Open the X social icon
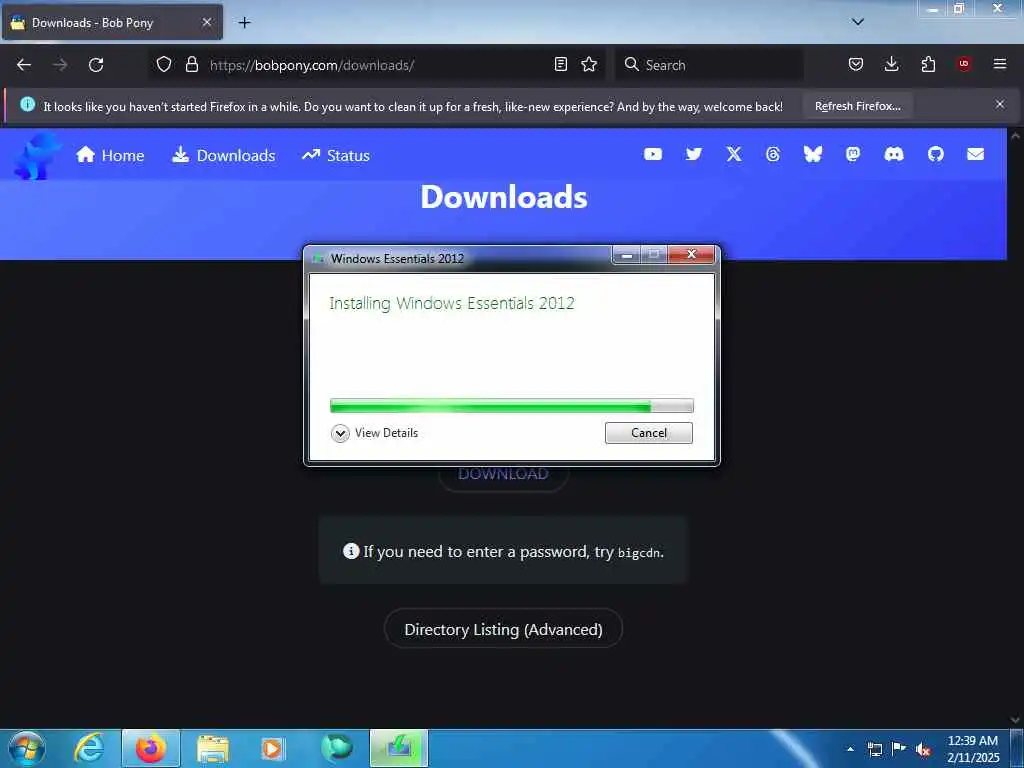 (x=734, y=154)
